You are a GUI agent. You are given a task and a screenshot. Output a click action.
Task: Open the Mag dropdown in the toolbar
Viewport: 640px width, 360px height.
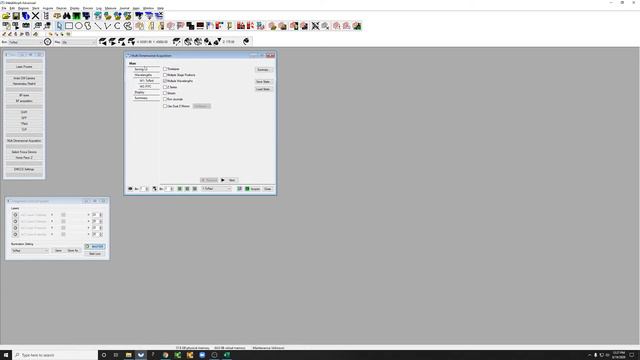coord(78,42)
